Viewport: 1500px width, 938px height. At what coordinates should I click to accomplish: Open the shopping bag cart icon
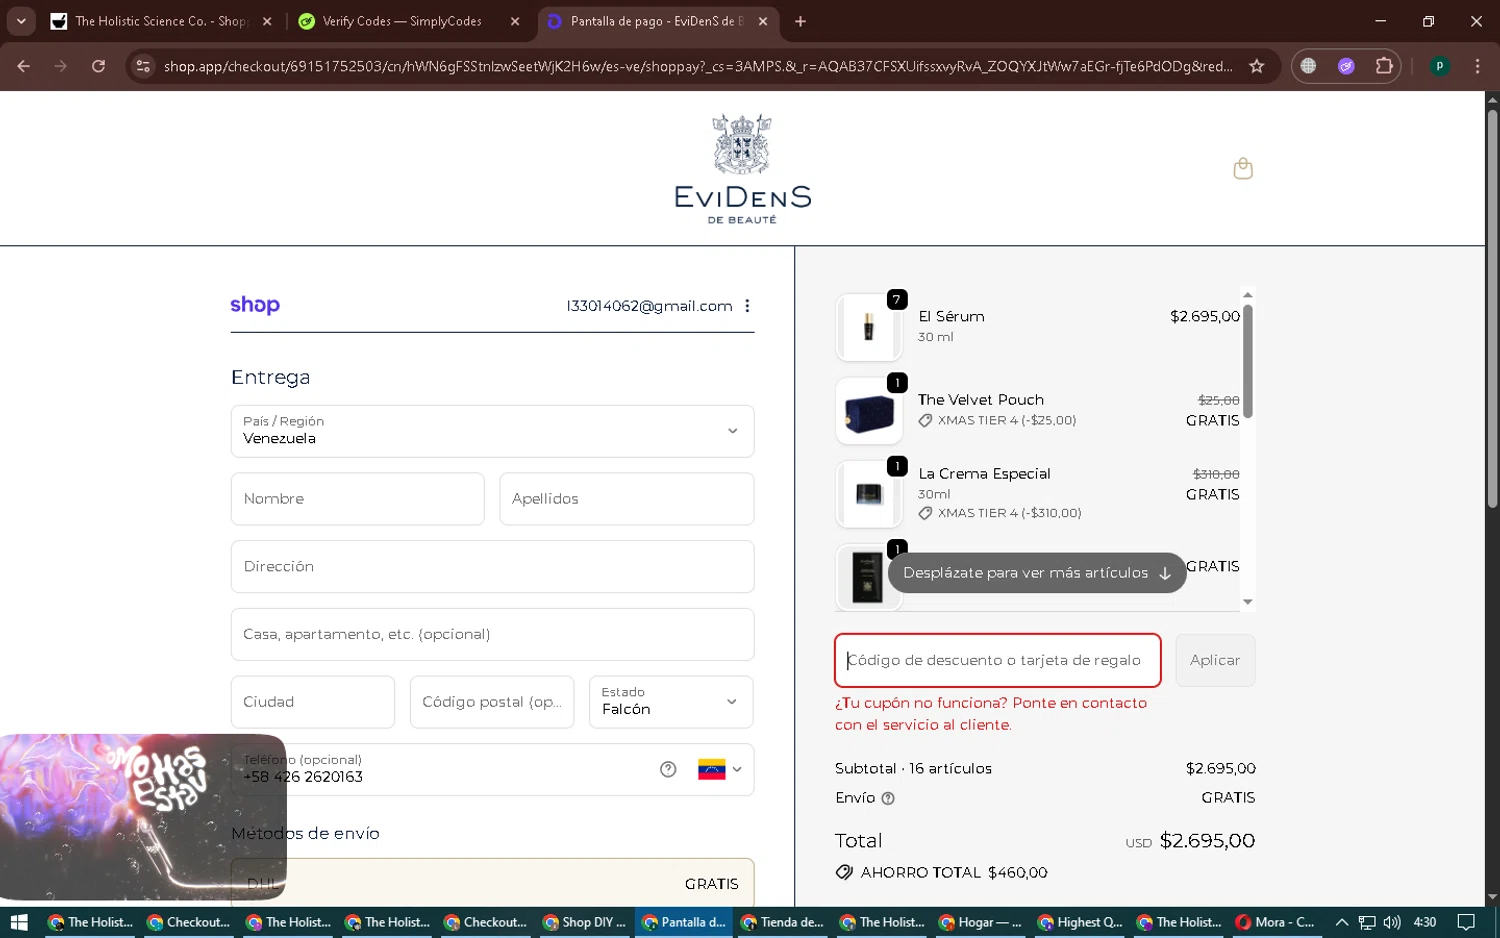[1243, 168]
